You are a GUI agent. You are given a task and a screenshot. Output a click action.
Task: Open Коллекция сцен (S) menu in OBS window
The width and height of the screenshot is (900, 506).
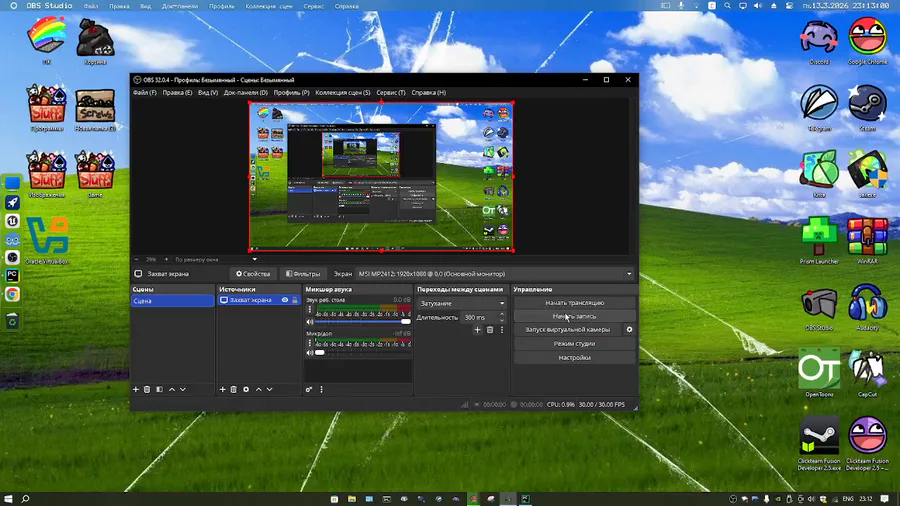[x=343, y=92]
